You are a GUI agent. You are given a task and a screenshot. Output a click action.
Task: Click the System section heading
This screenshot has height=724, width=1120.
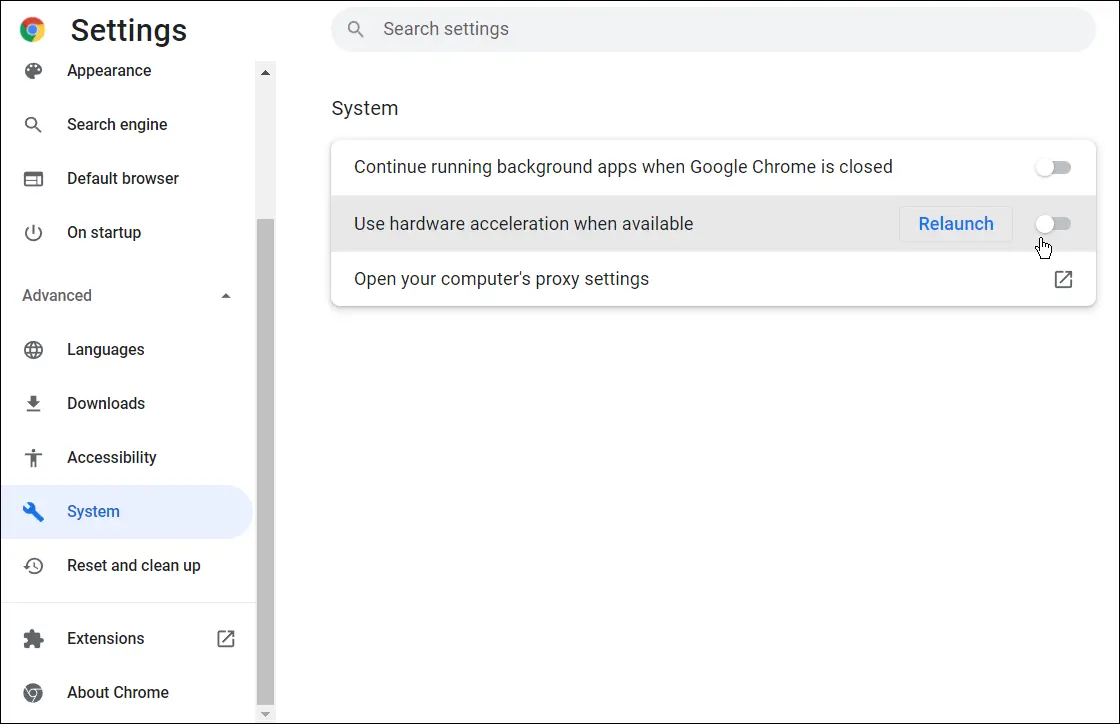point(364,109)
